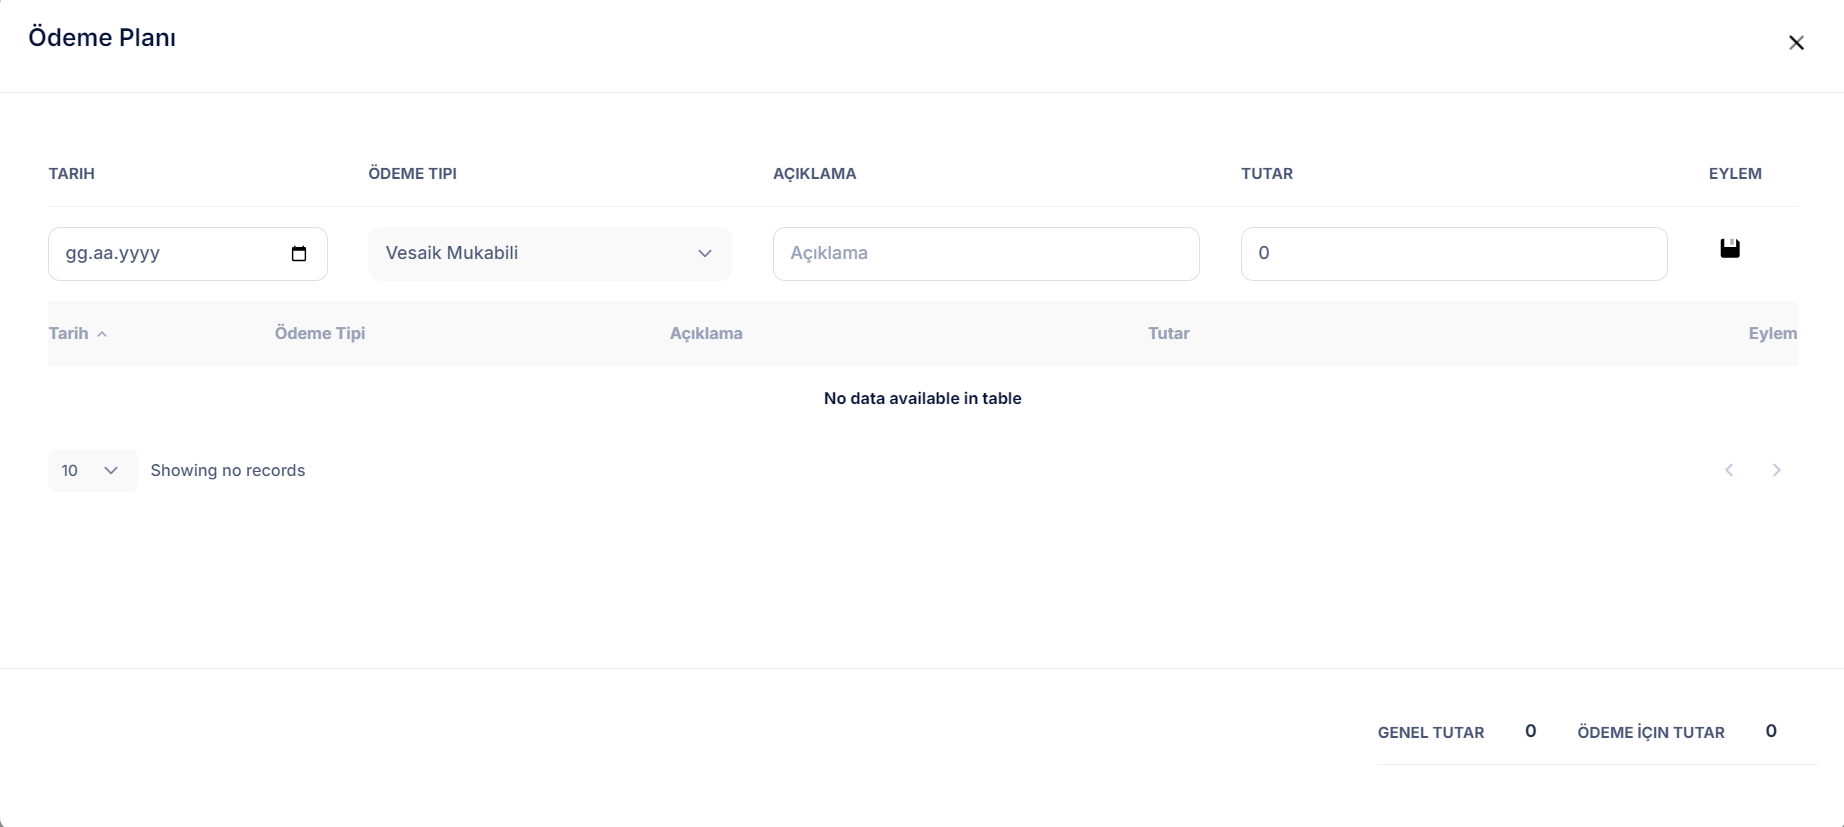Screen dimensions: 1844x827
Task: Open the rows-per-page dropdown showing 10
Action: tap(91, 470)
